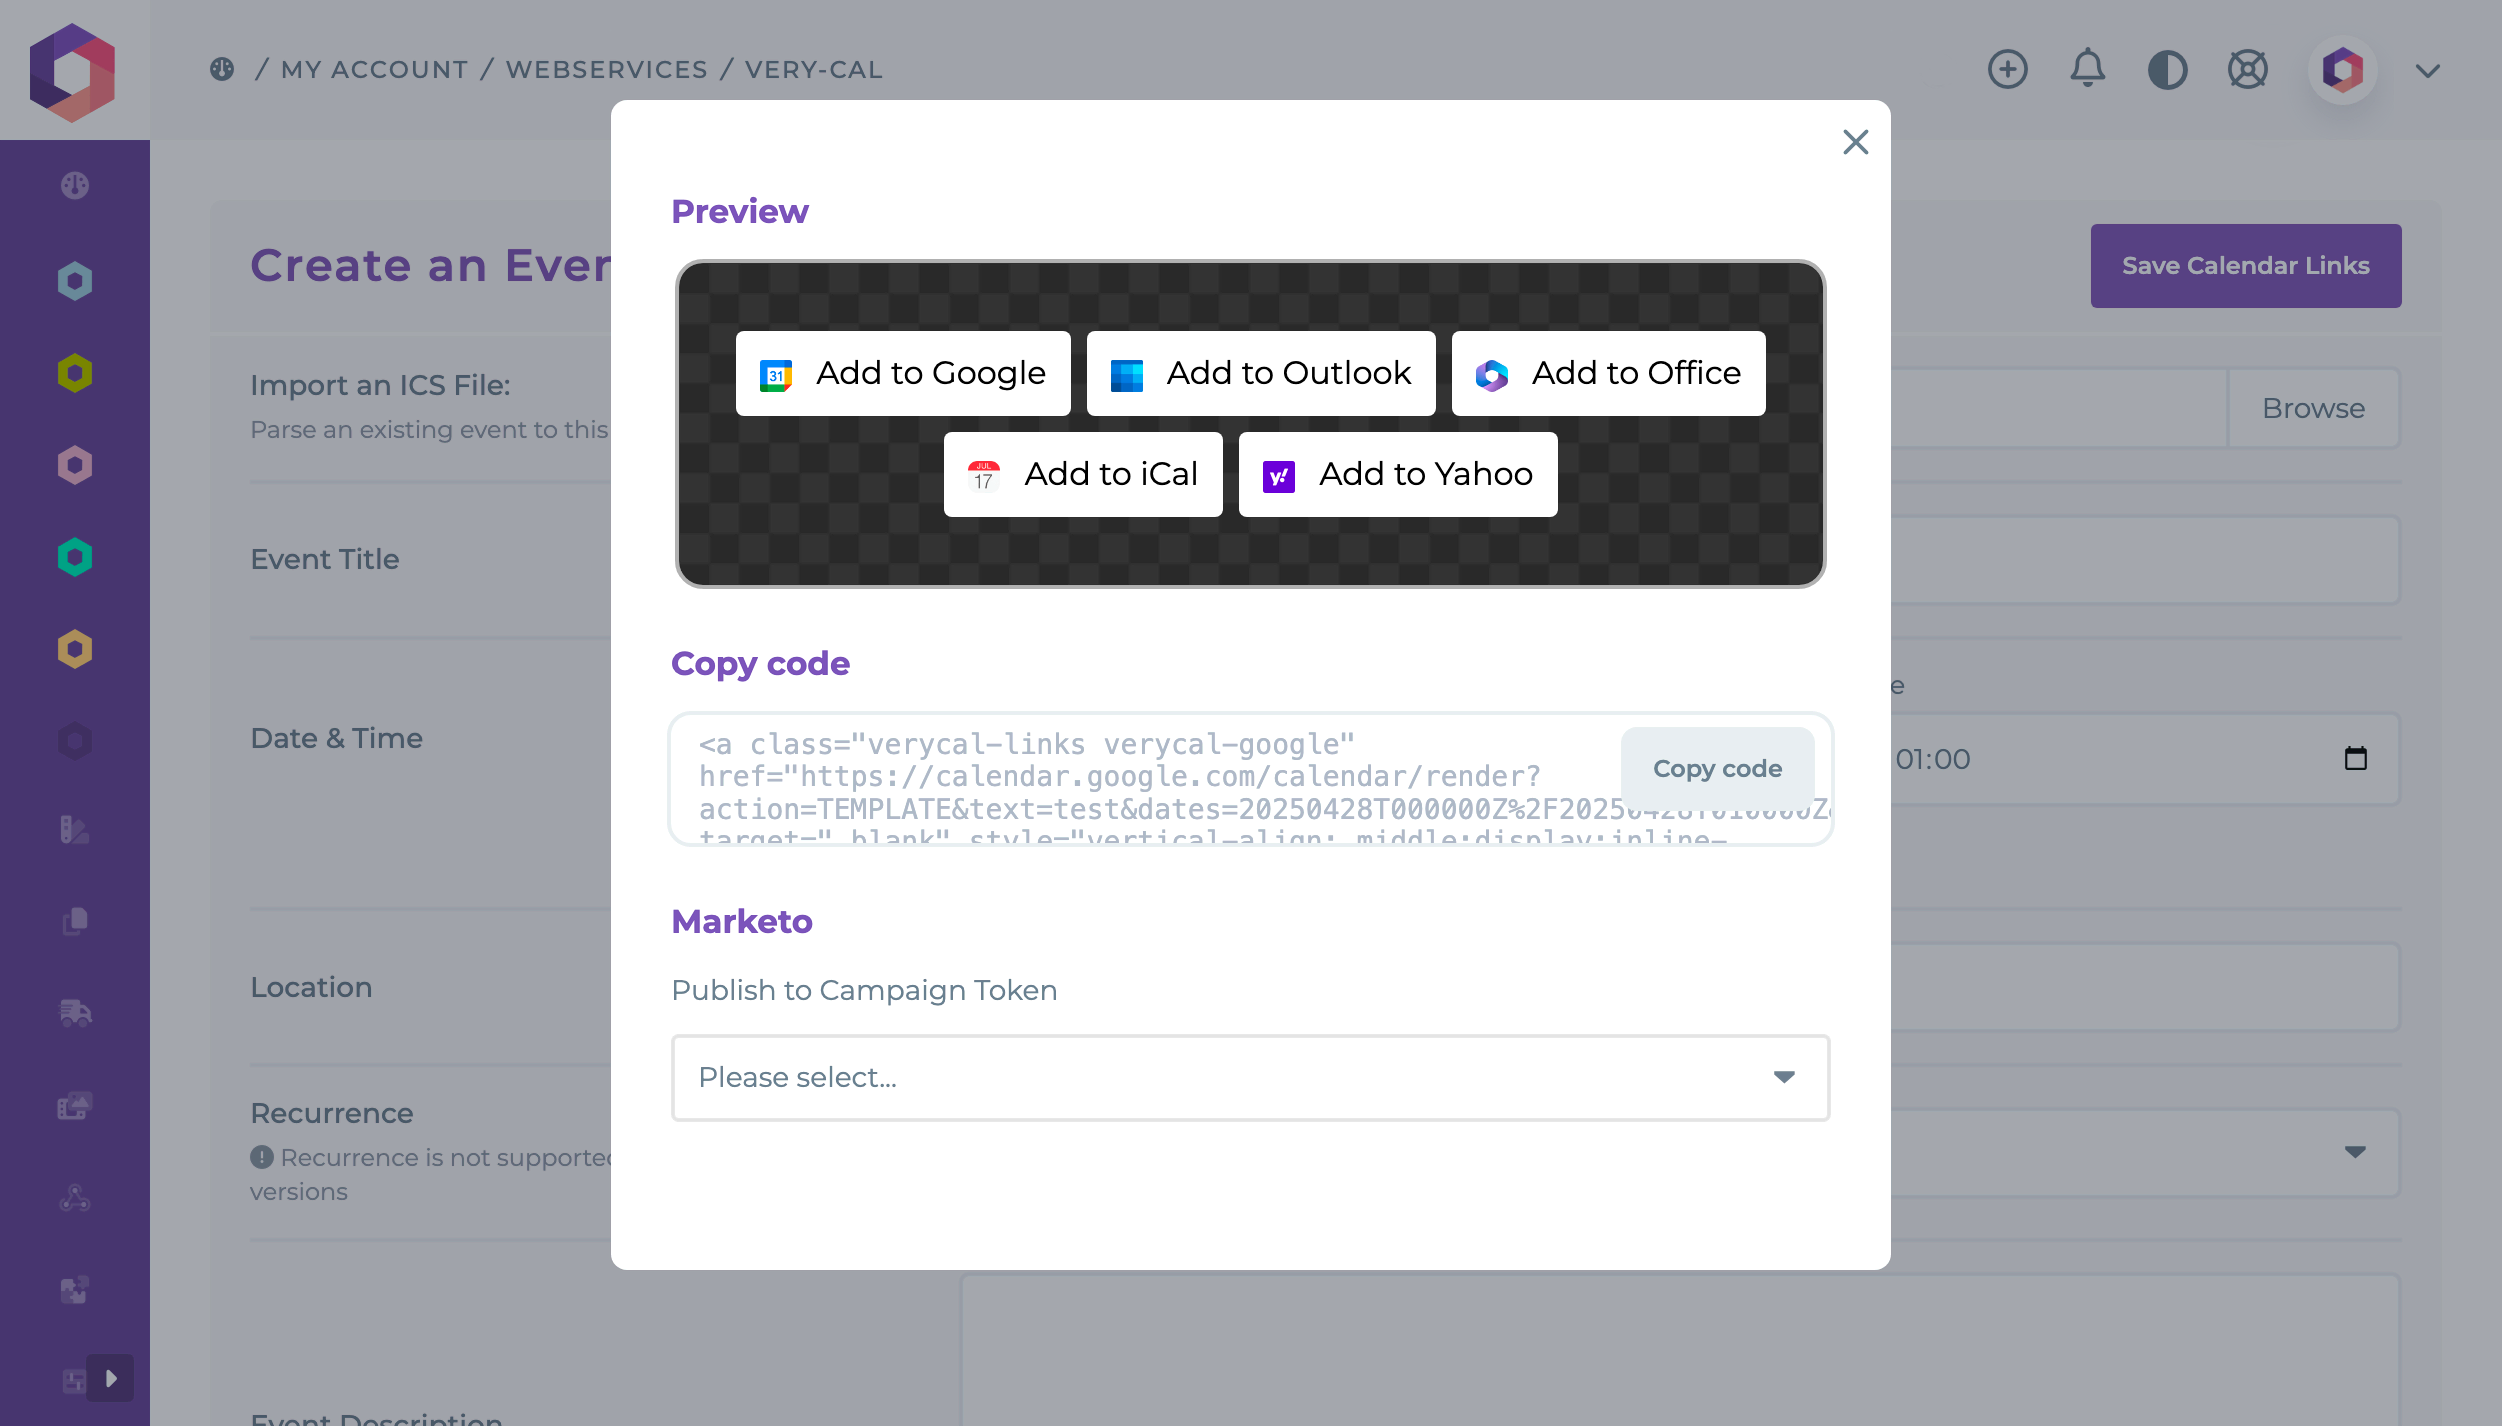
Task: Click the bell notifications icon
Action: (x=2087, y=69)
